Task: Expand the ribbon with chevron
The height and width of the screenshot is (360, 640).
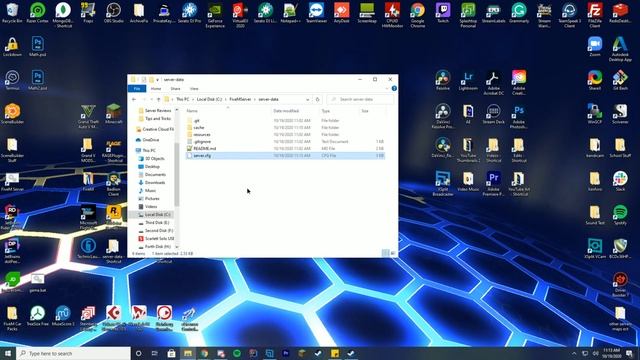Action: point(387,89)
